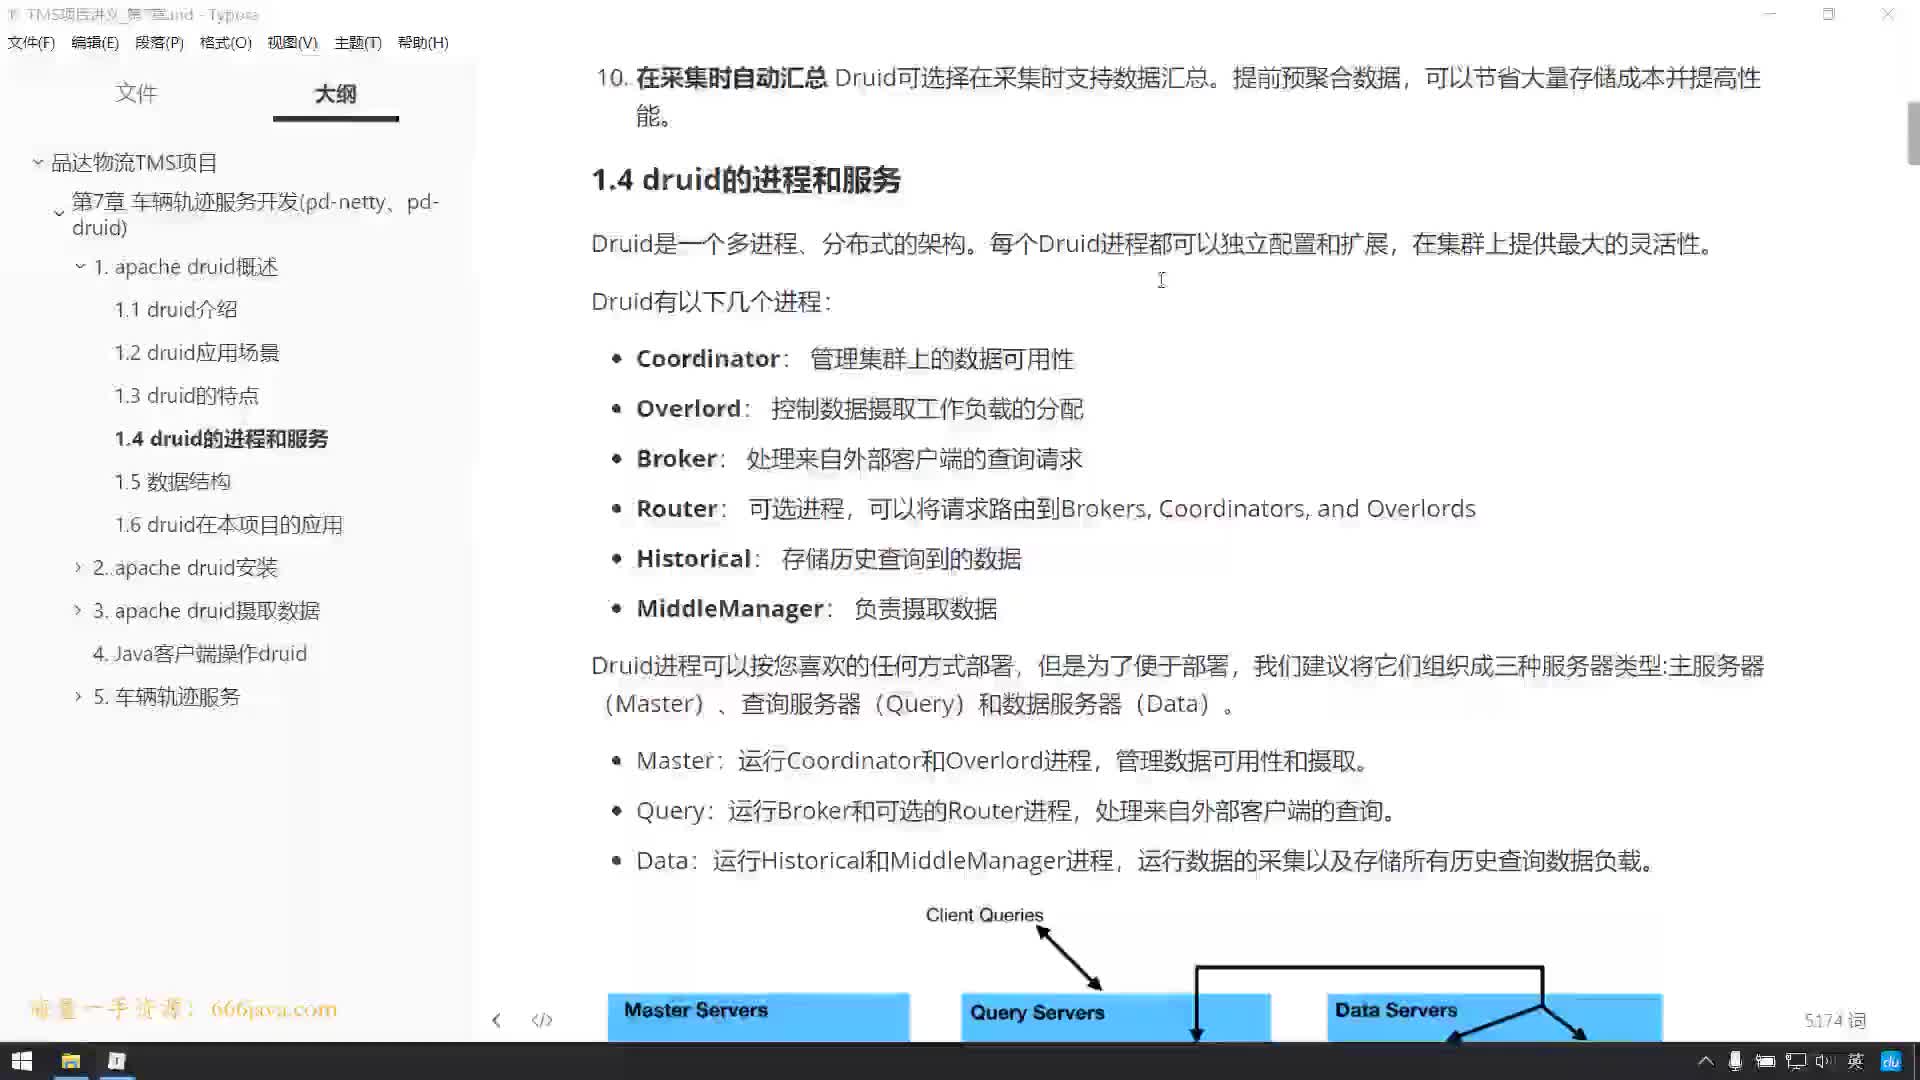The image size is (1920, 1080).
Task: Click the Master bullet line
Action: click(1003, 761)
